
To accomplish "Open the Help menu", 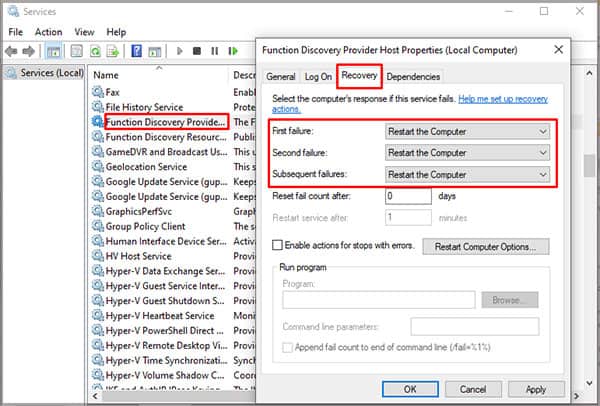I will click(116, 32).
